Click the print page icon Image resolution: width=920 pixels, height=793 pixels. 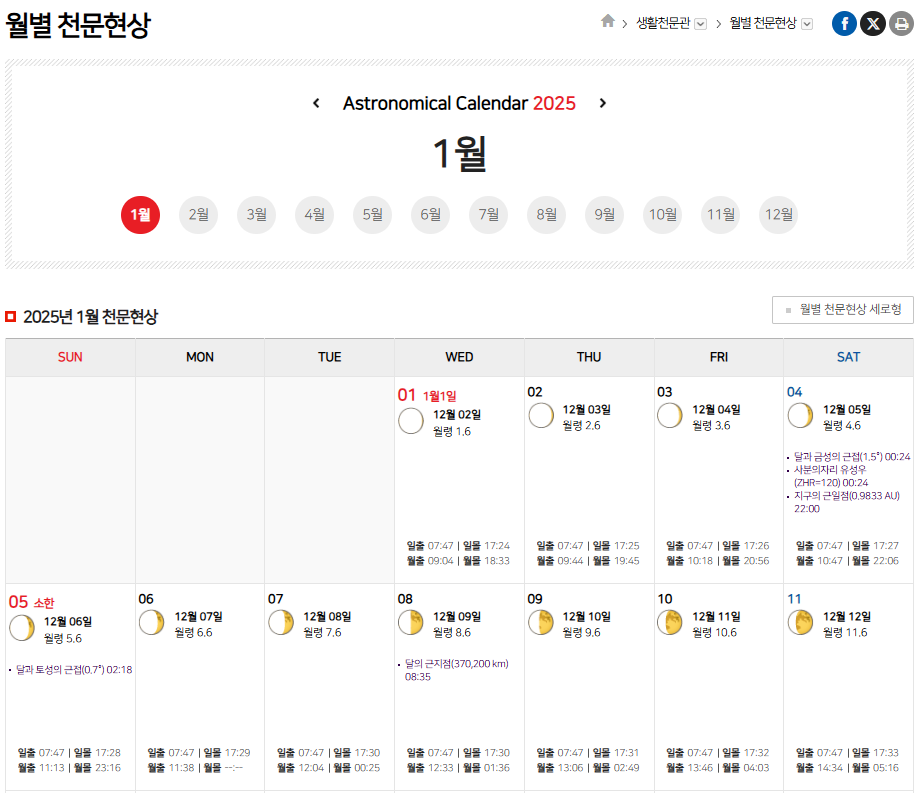tap(901, 24)
